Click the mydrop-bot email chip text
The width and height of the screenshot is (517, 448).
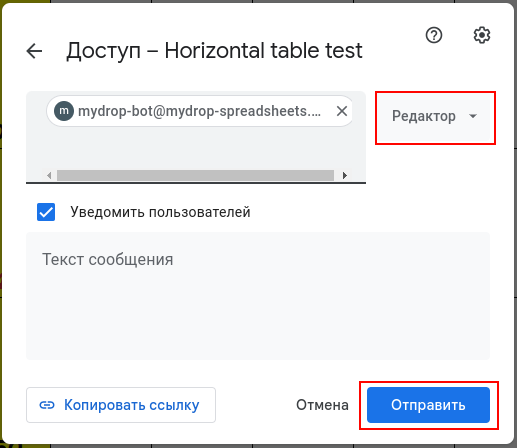coord(199,111)
